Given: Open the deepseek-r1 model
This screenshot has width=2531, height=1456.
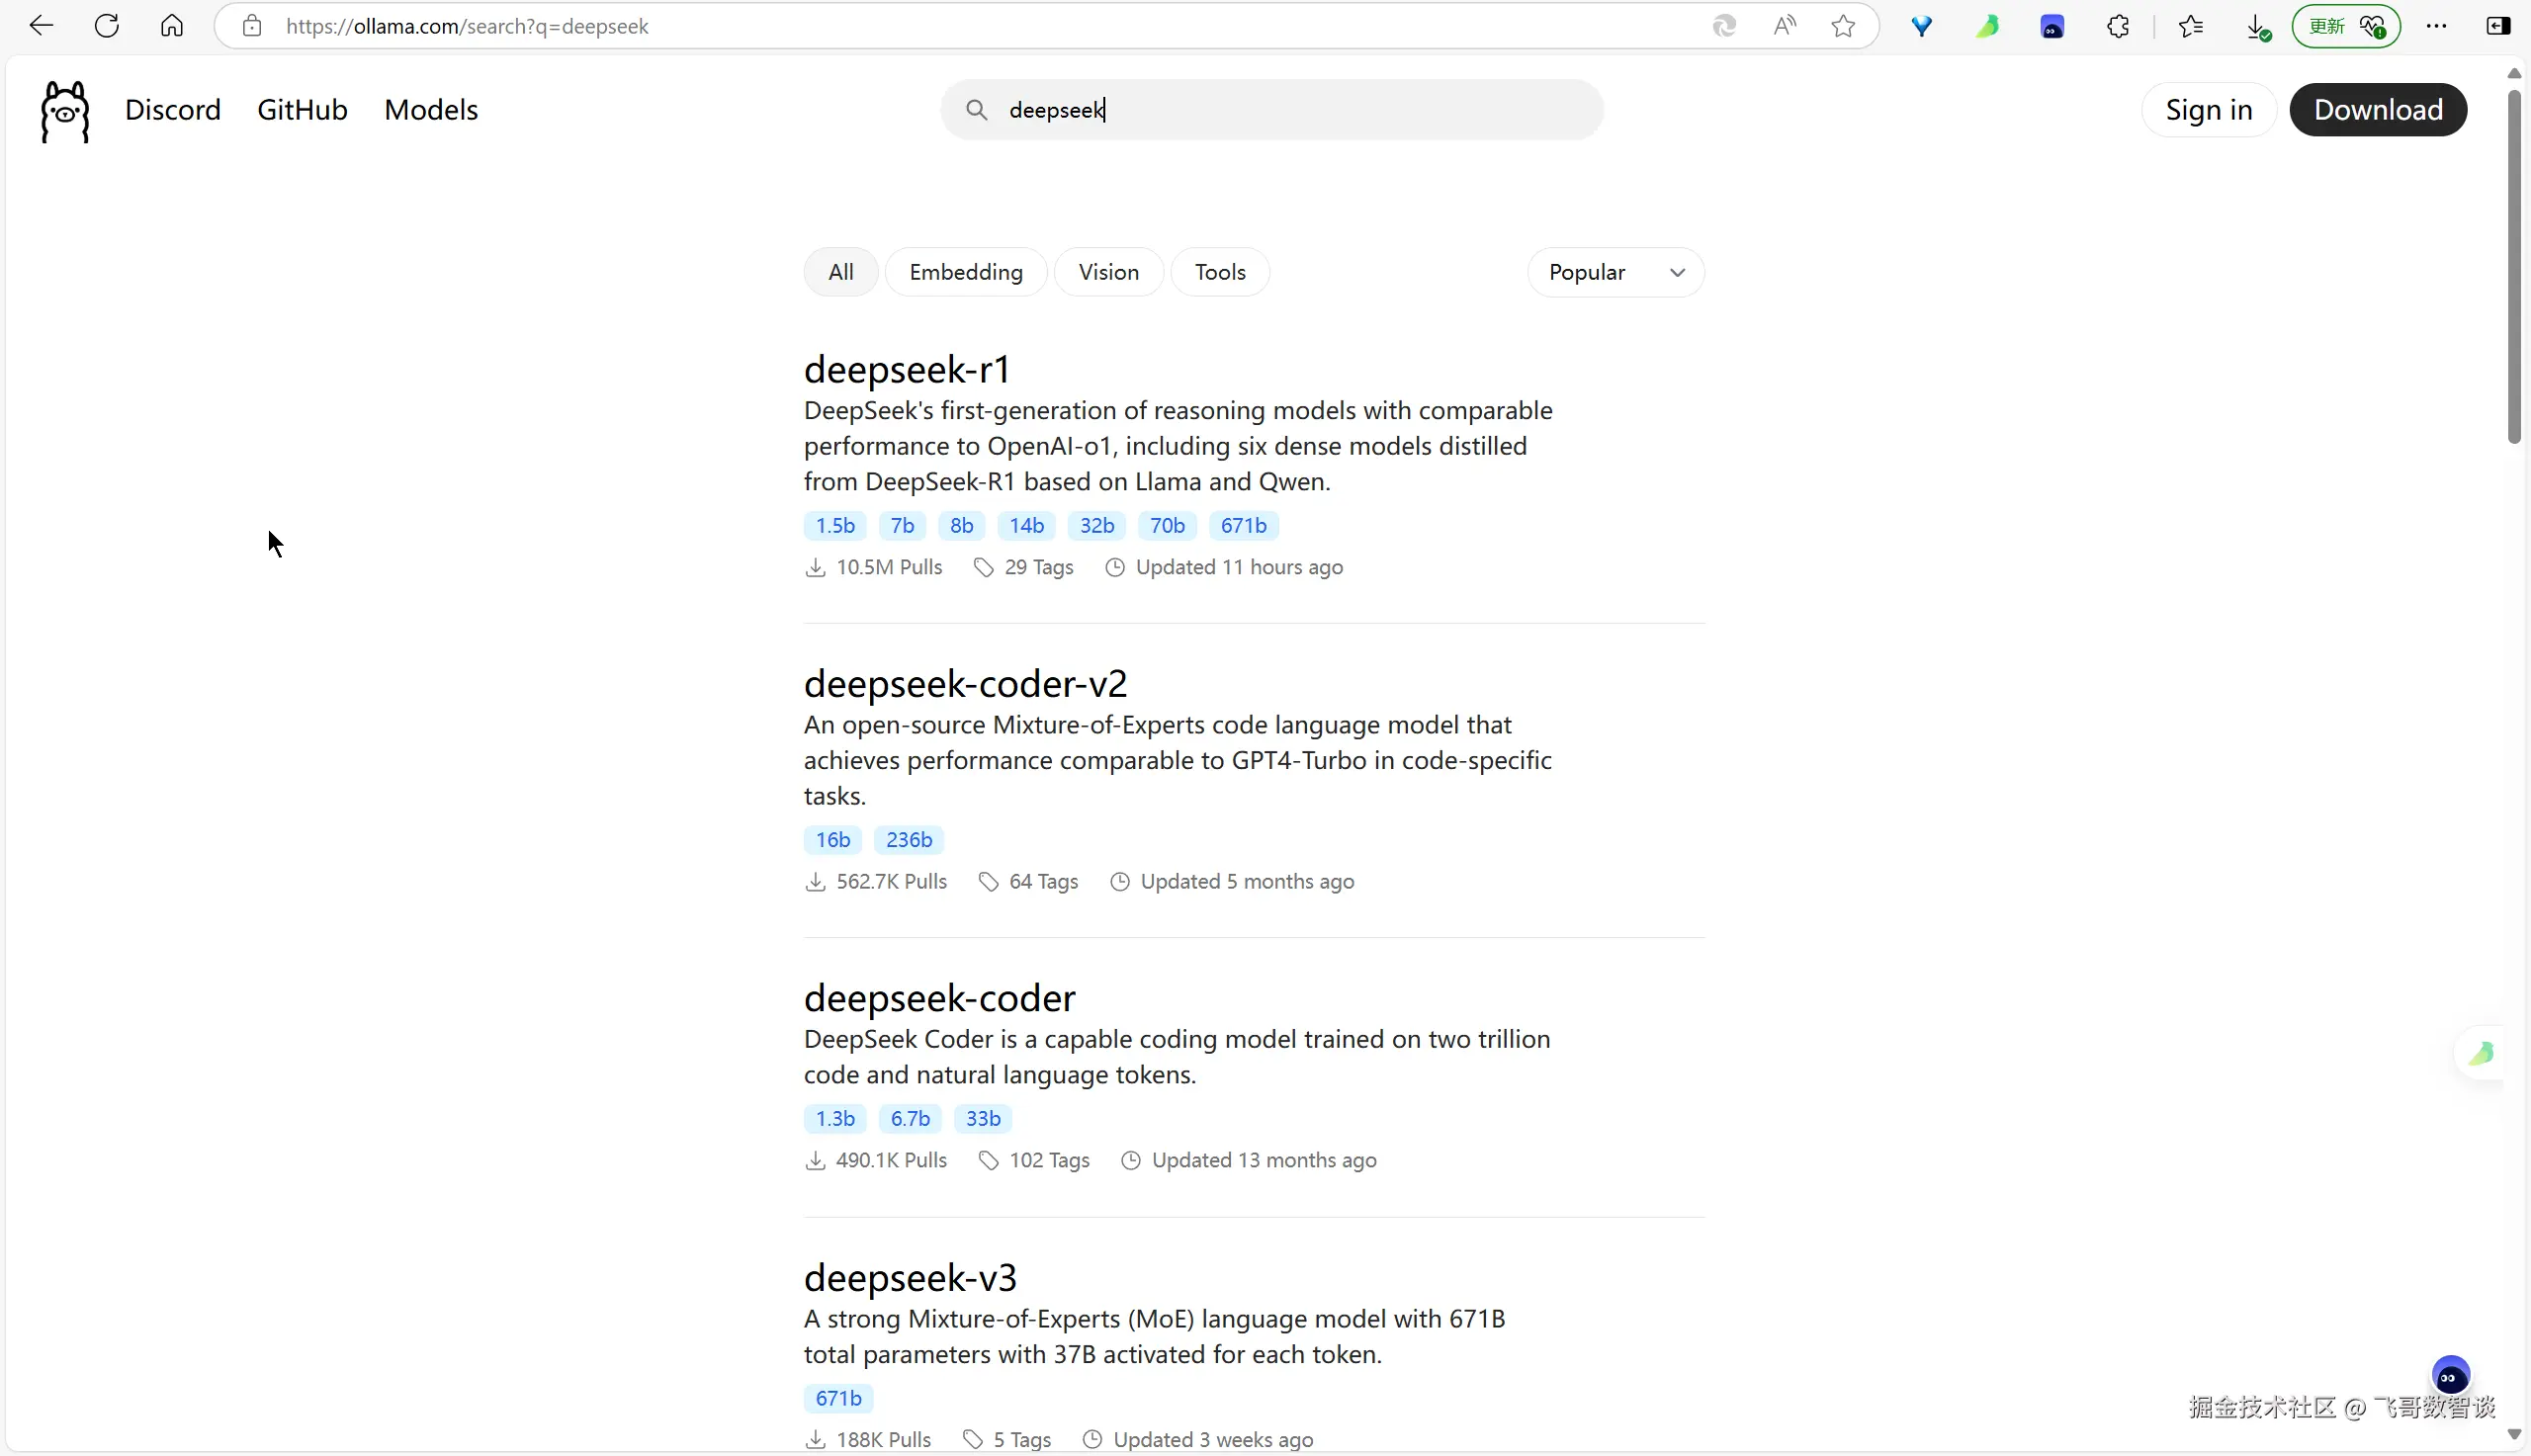Looking at the screenshot, I should 907,369.
